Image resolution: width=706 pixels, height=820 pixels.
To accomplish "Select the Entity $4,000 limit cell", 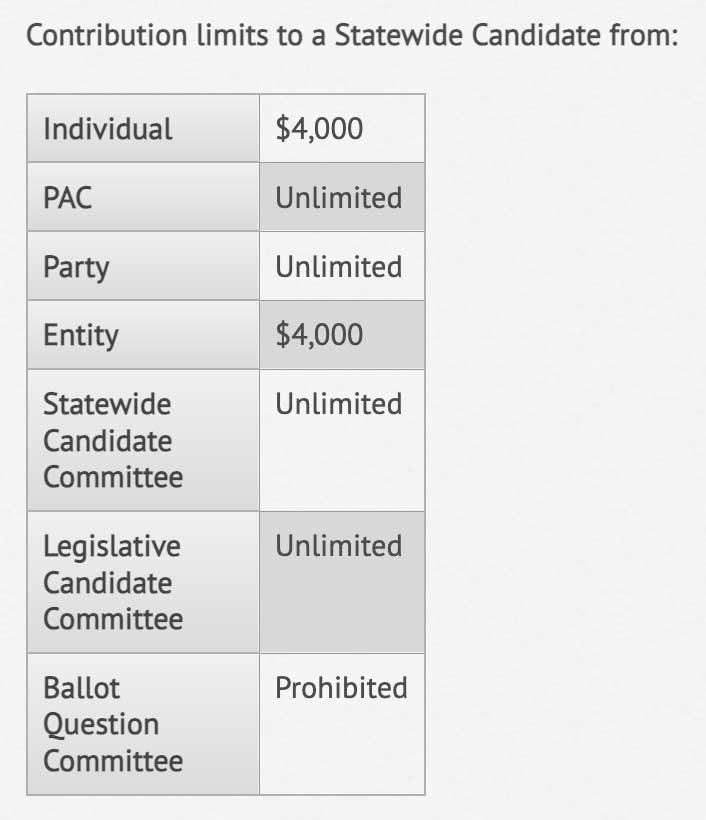I will (342, 335).
